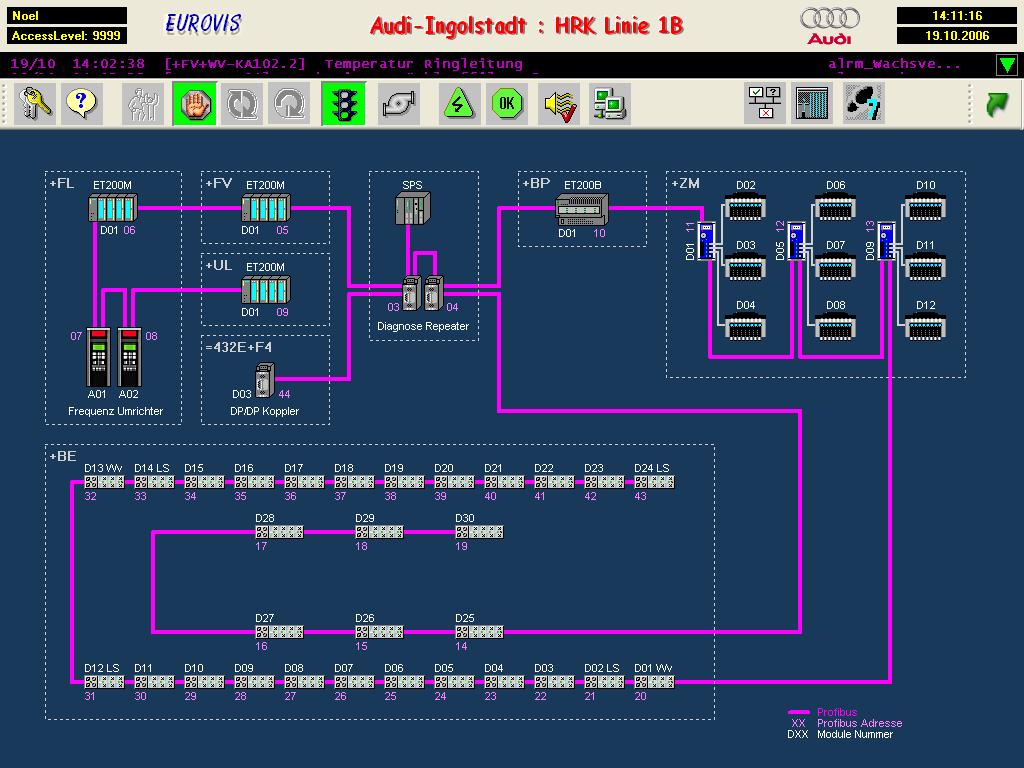Select the +FL ET200M module D01
This screenshot has width=1024, height=768.
click(113, 208)
